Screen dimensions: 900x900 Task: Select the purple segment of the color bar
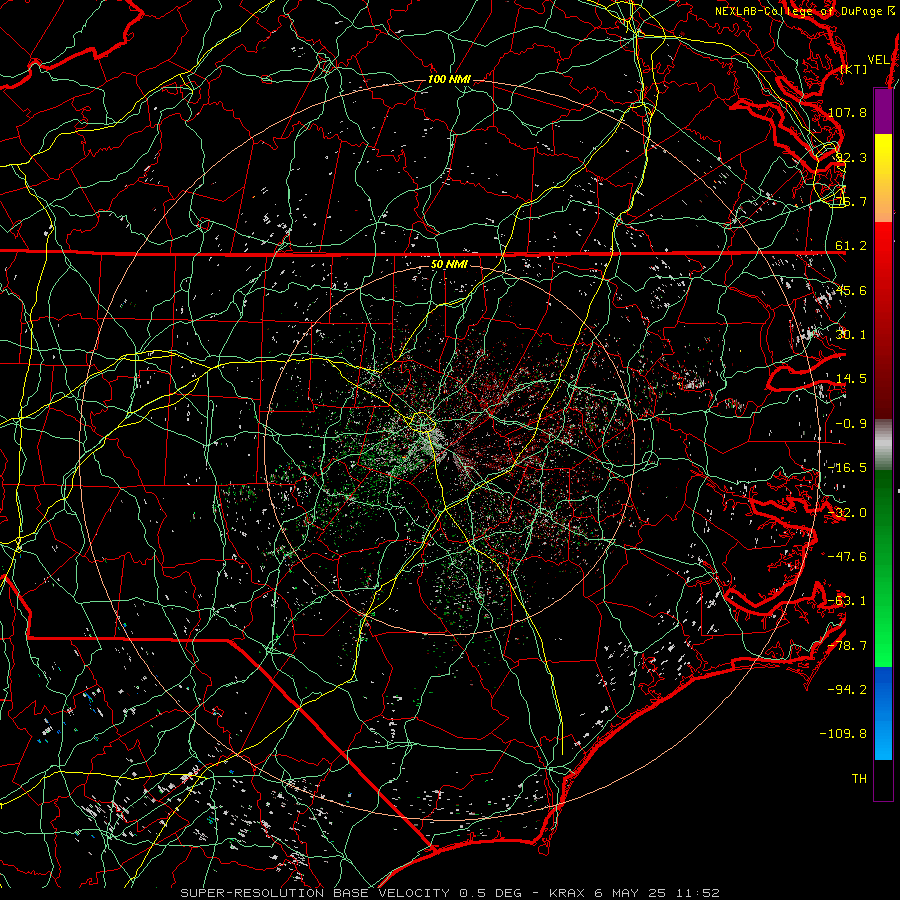coord(883,111)
